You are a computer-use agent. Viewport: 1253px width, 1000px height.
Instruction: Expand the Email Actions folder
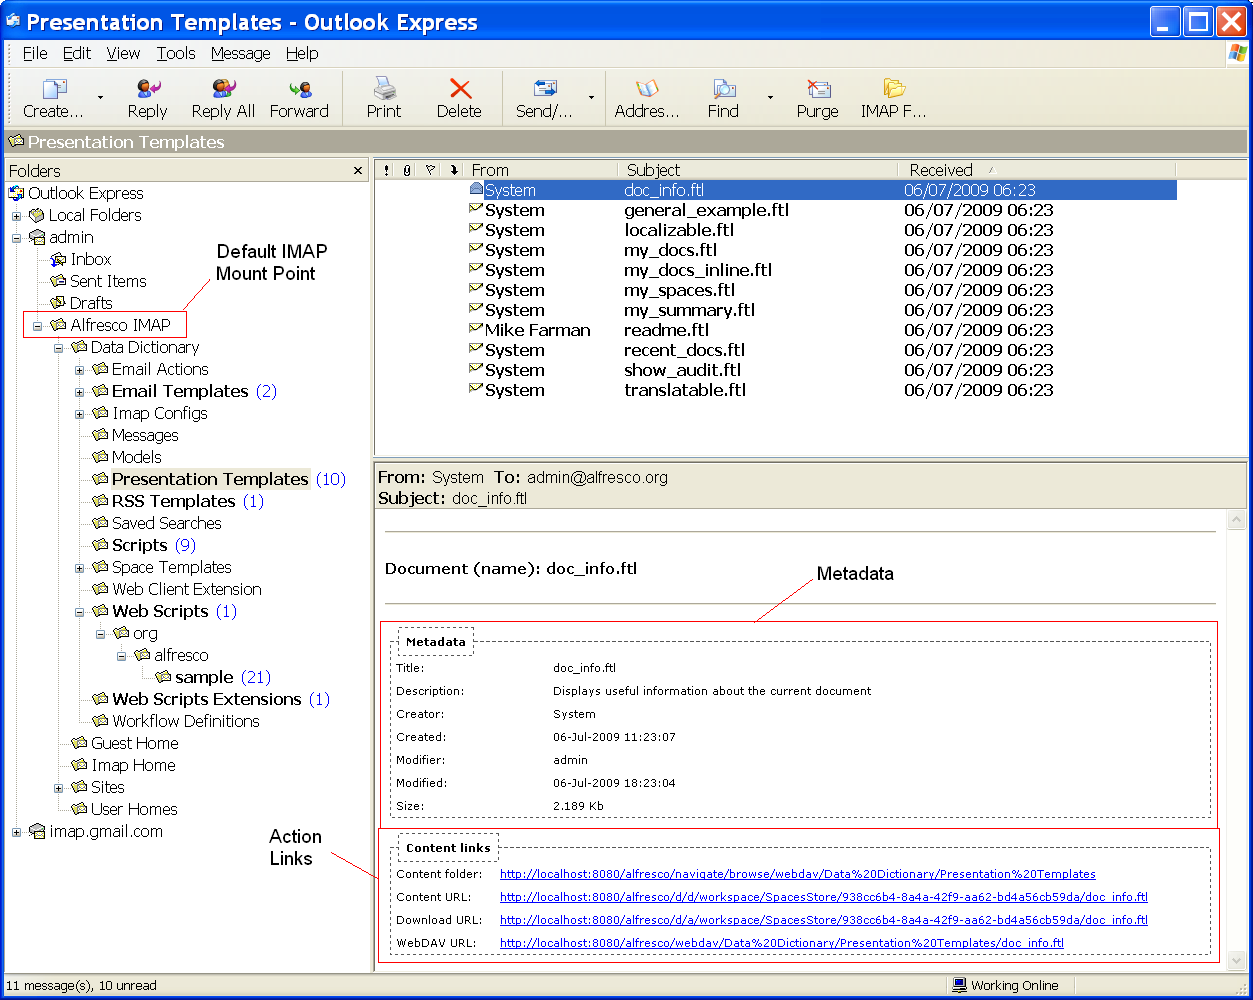[80, 369]
